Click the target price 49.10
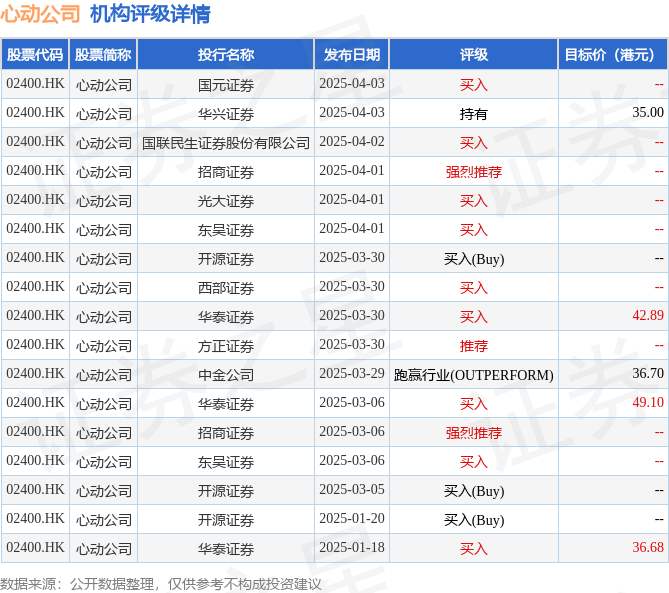Image resolution: width=669 pixels, height=593 pixels. click(x=648, y=403)
